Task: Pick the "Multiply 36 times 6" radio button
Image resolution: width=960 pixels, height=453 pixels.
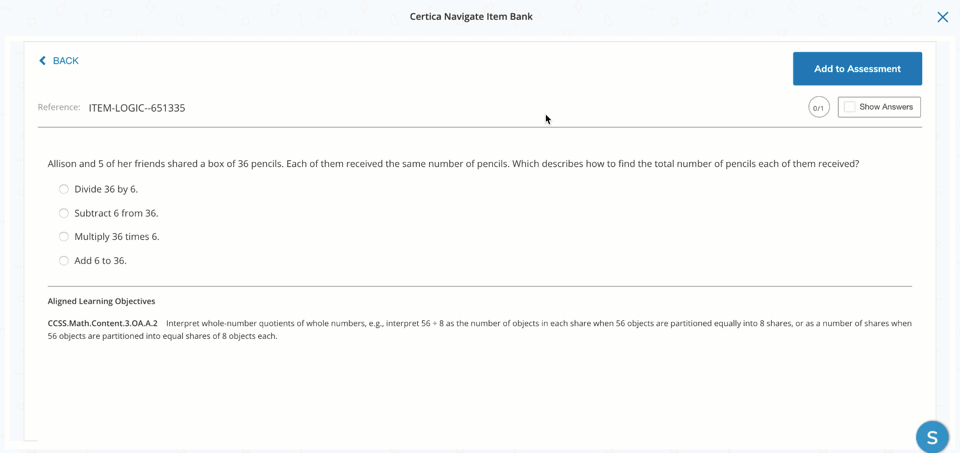Action: pos(64,237)
